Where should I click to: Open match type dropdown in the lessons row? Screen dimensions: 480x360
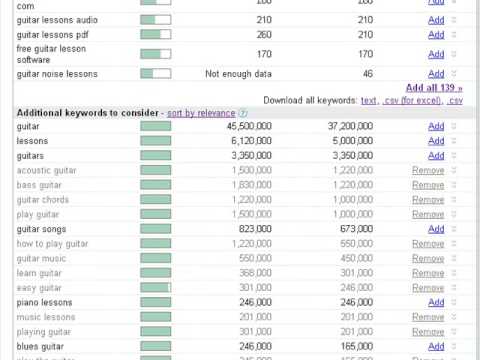click(x=454, y=141)
